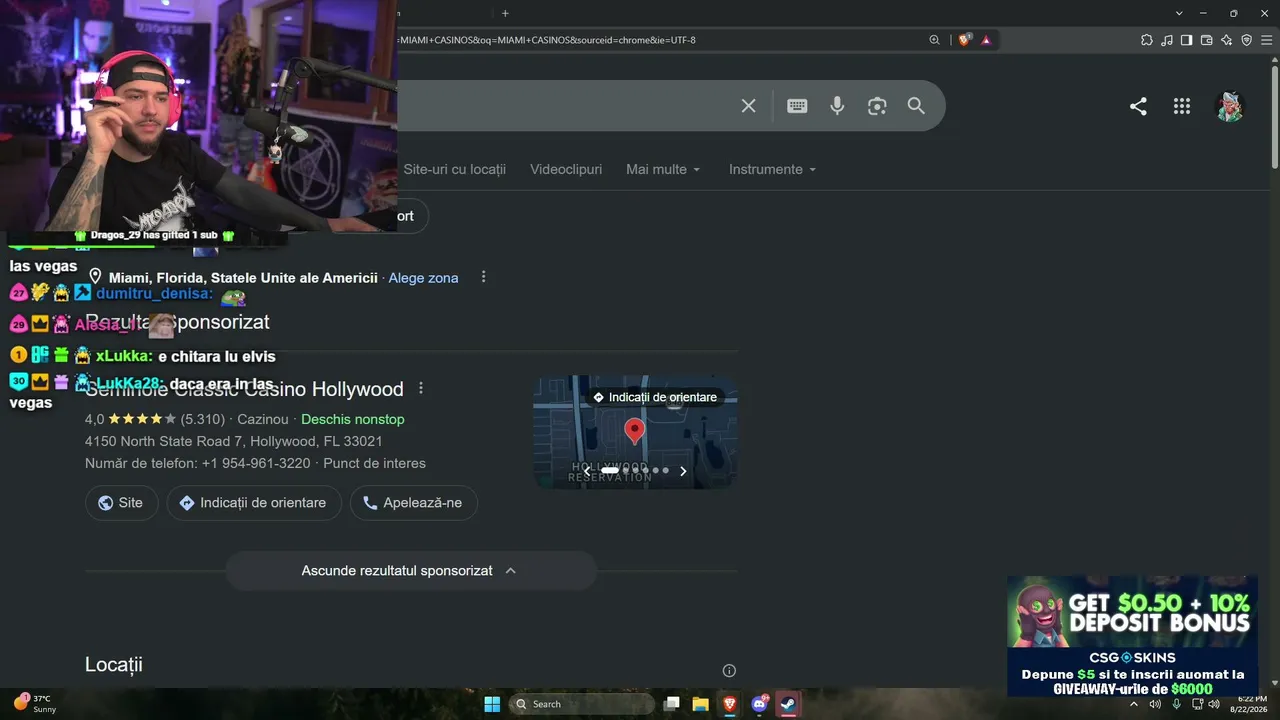Click 'Indicații de orientare' chip on map
Image resolution: width=1280 pixels, height=720 pixels.
[x=655, y=397]
